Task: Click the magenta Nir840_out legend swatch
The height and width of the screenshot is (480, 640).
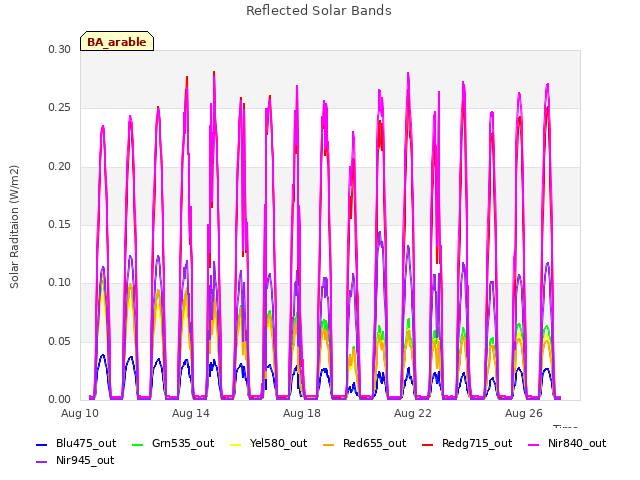Action: pos(533,444)
